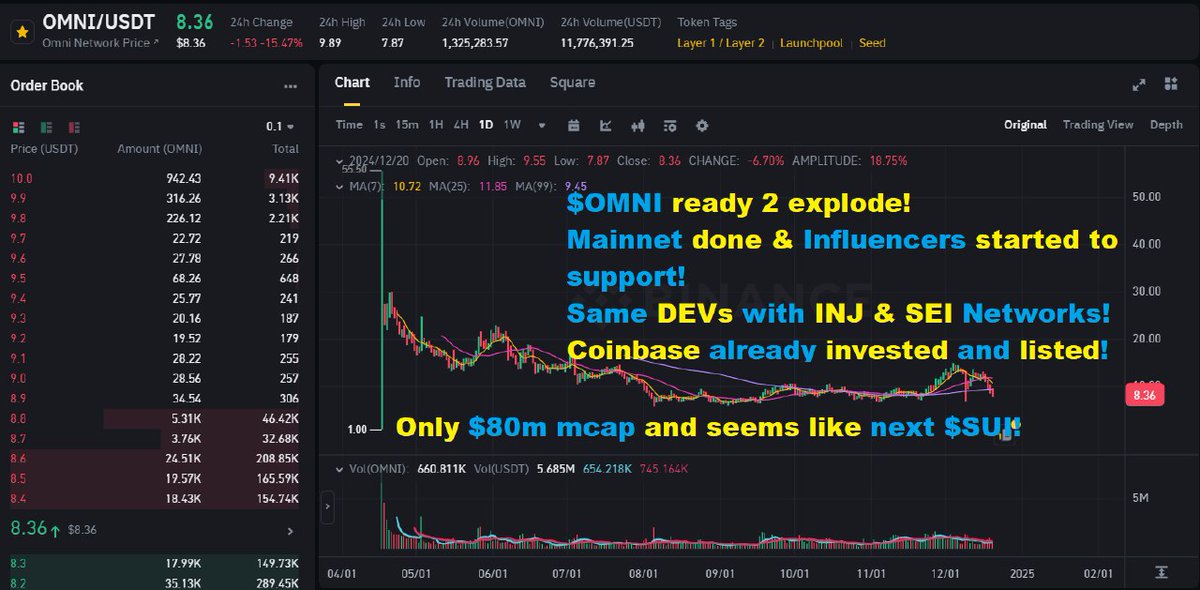This screenshot has width=1200, height=590.
Task: Click the 10.0 ask price row
Action: (155, 178)
